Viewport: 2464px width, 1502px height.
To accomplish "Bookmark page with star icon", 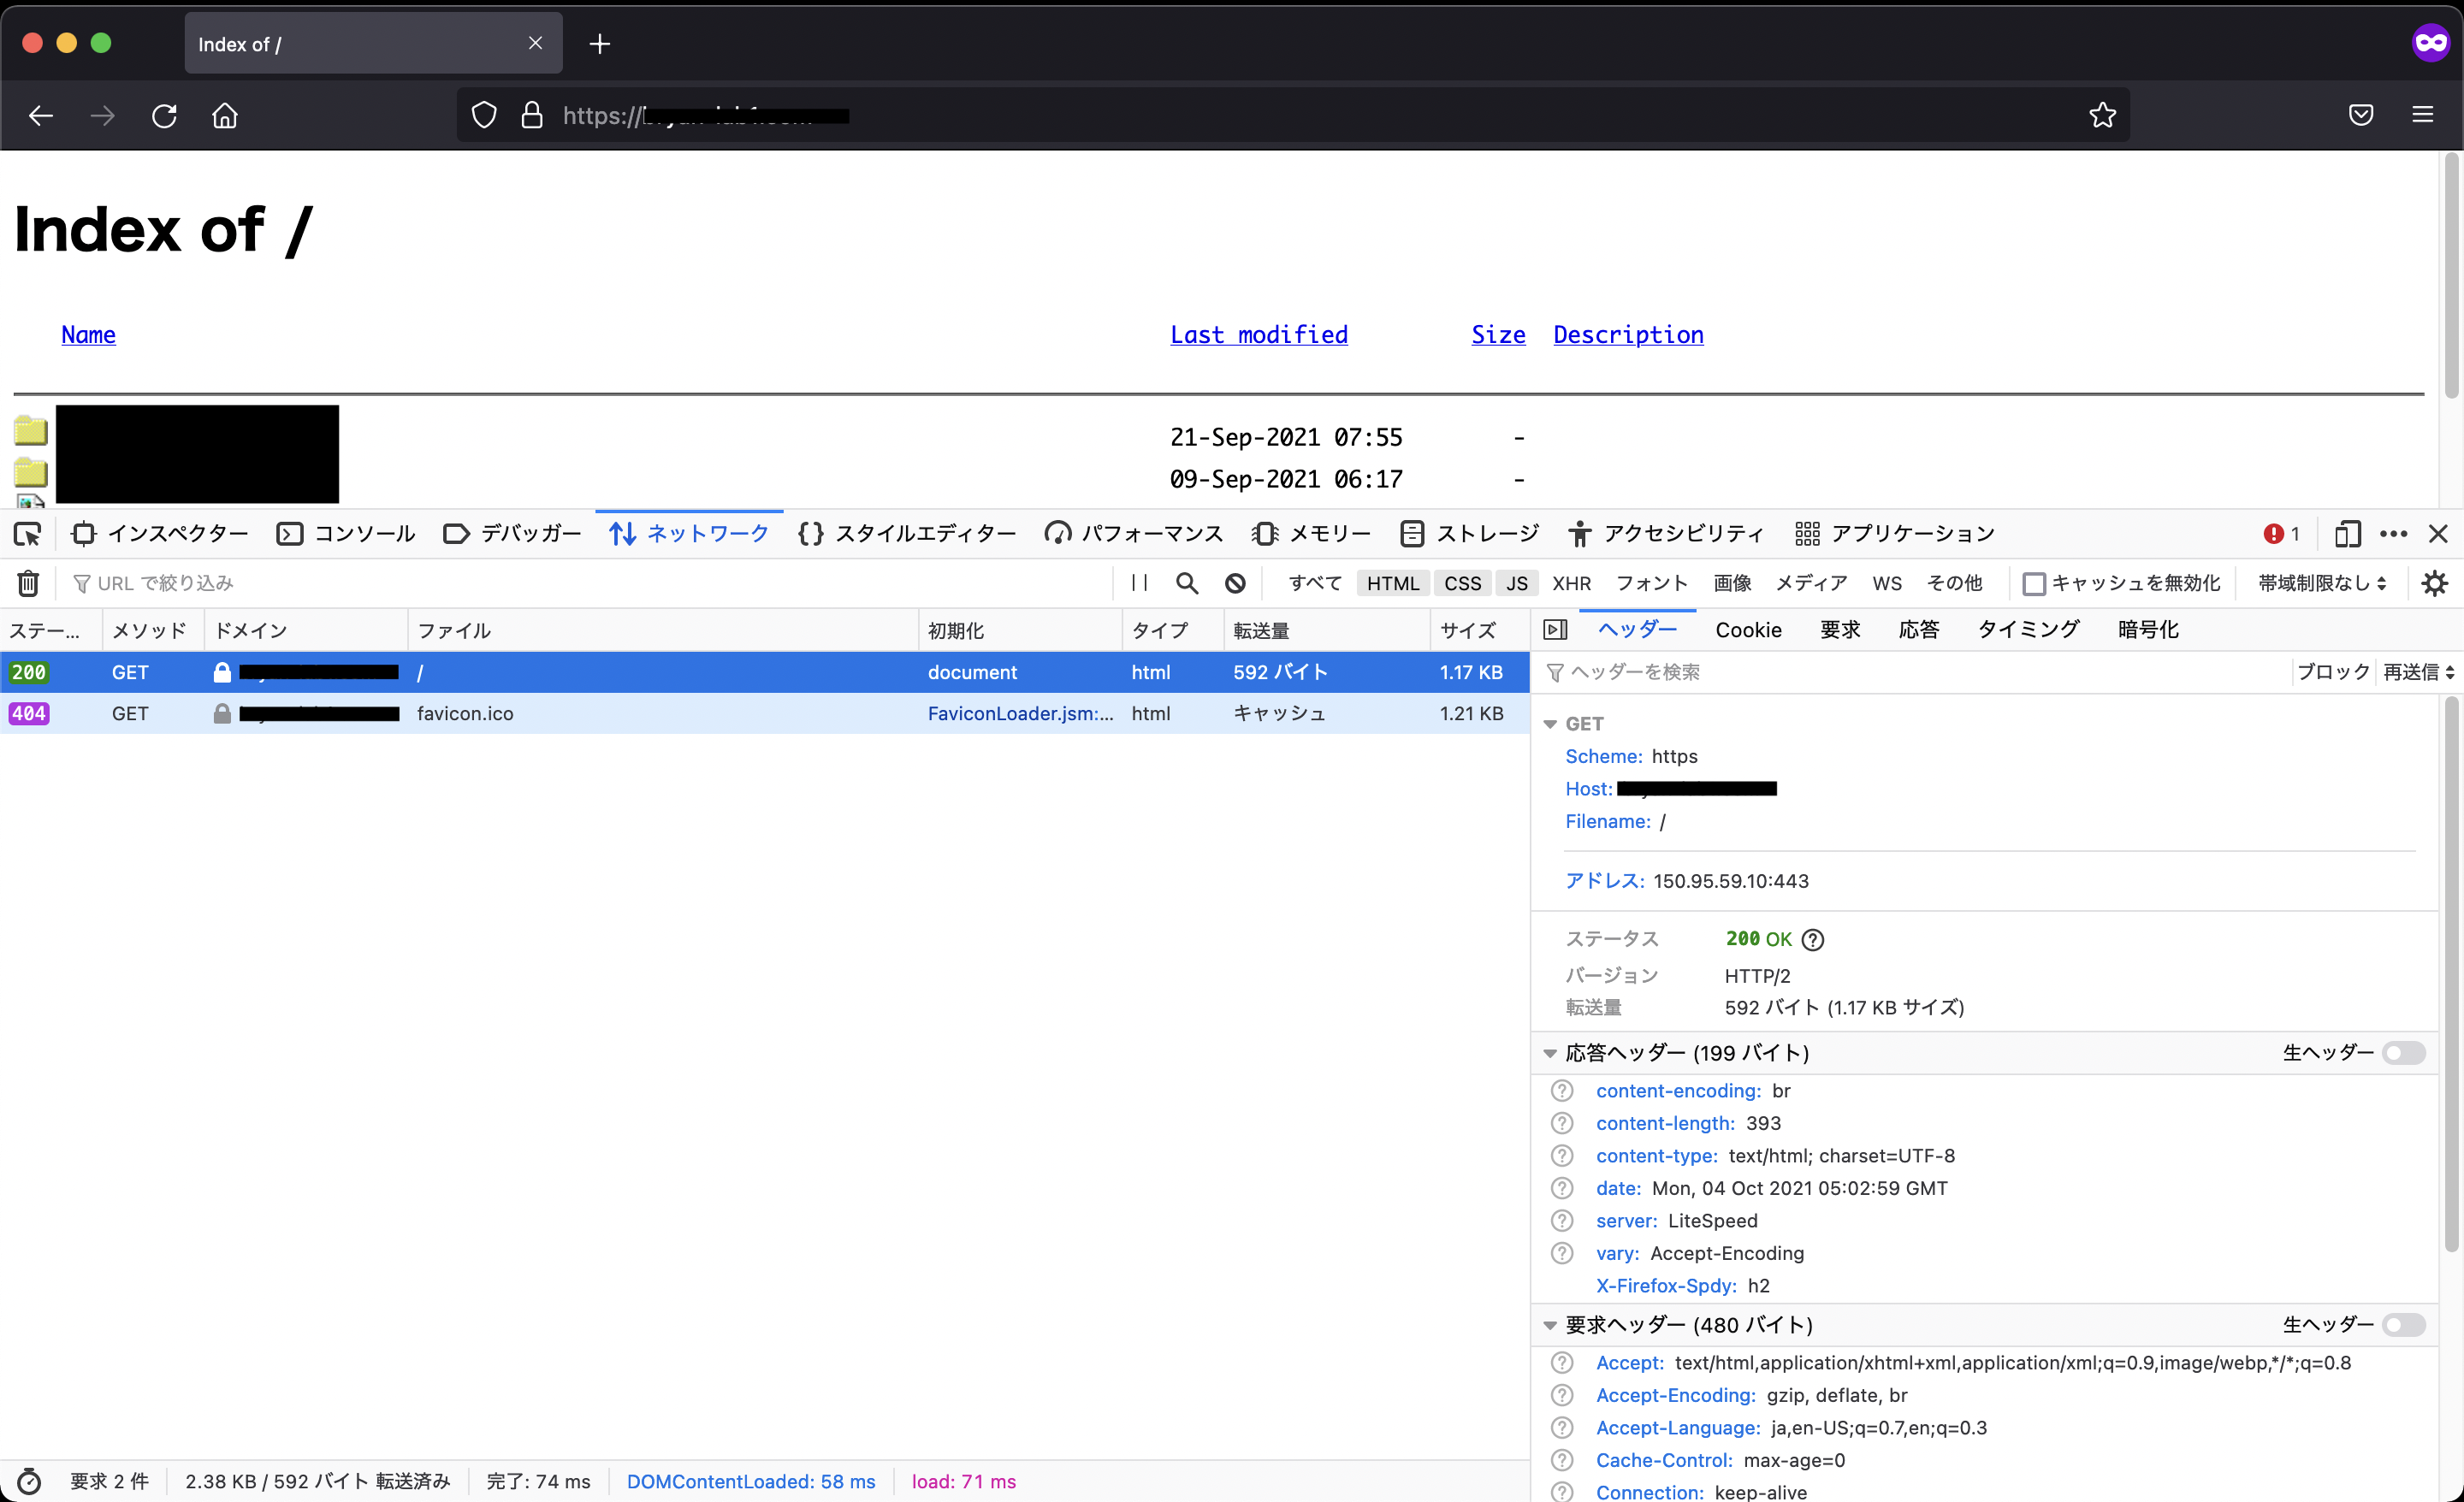I will 2102,115.
